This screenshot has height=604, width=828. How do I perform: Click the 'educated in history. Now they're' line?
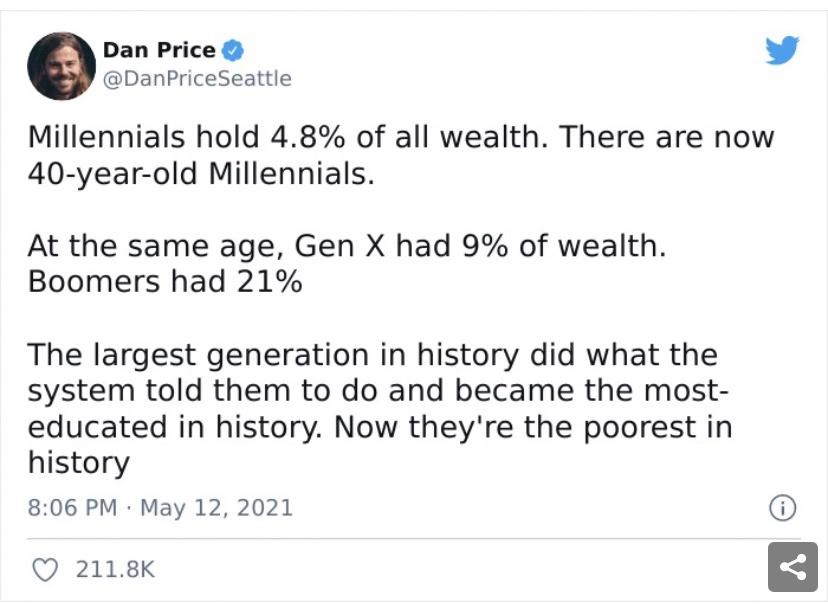pyautogui.click(x=379, y=427)
